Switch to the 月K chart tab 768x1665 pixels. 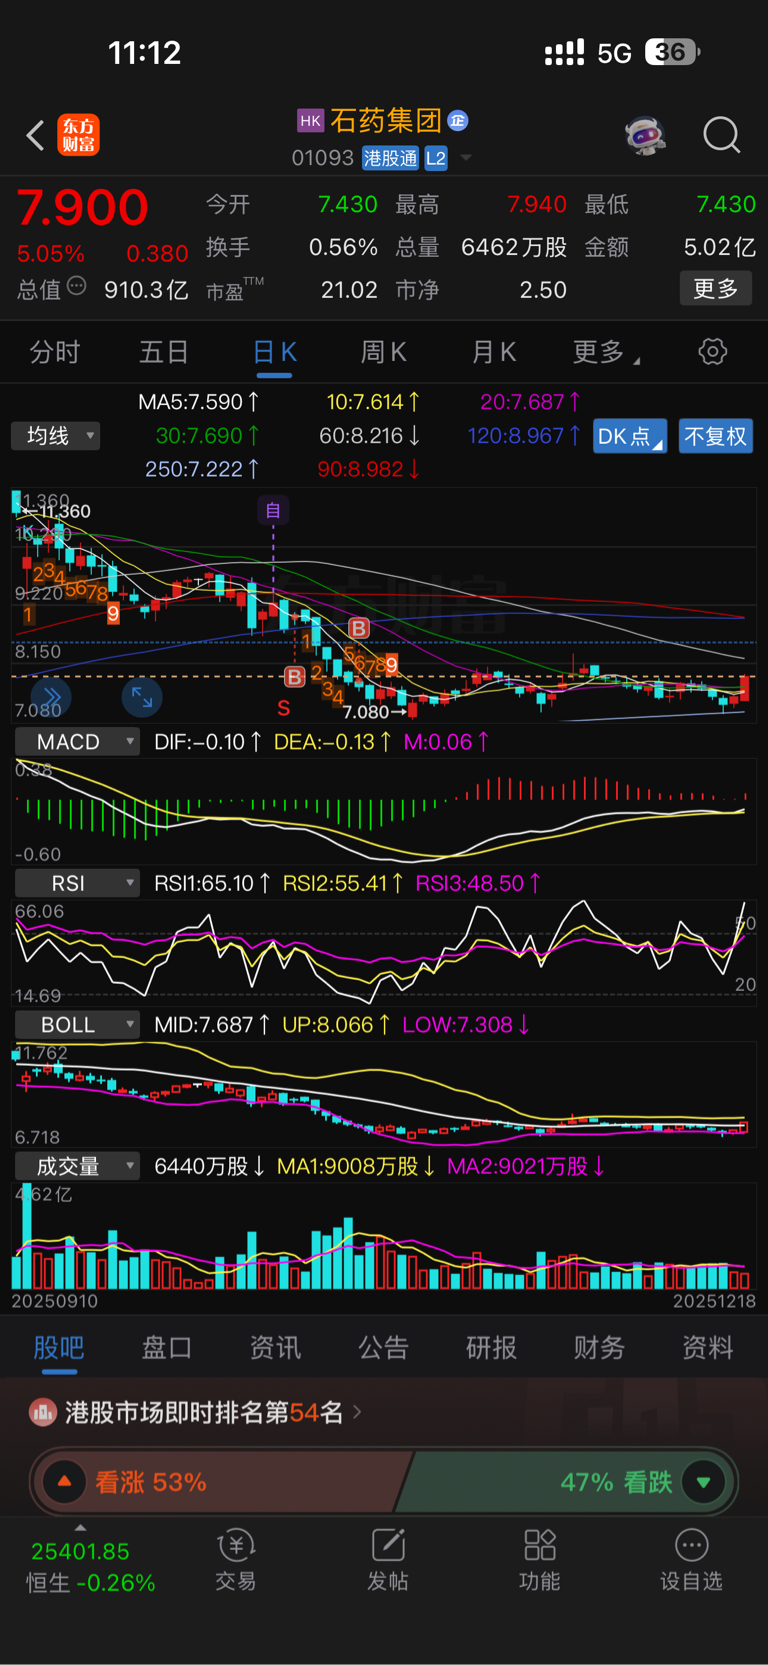(494, 352)
